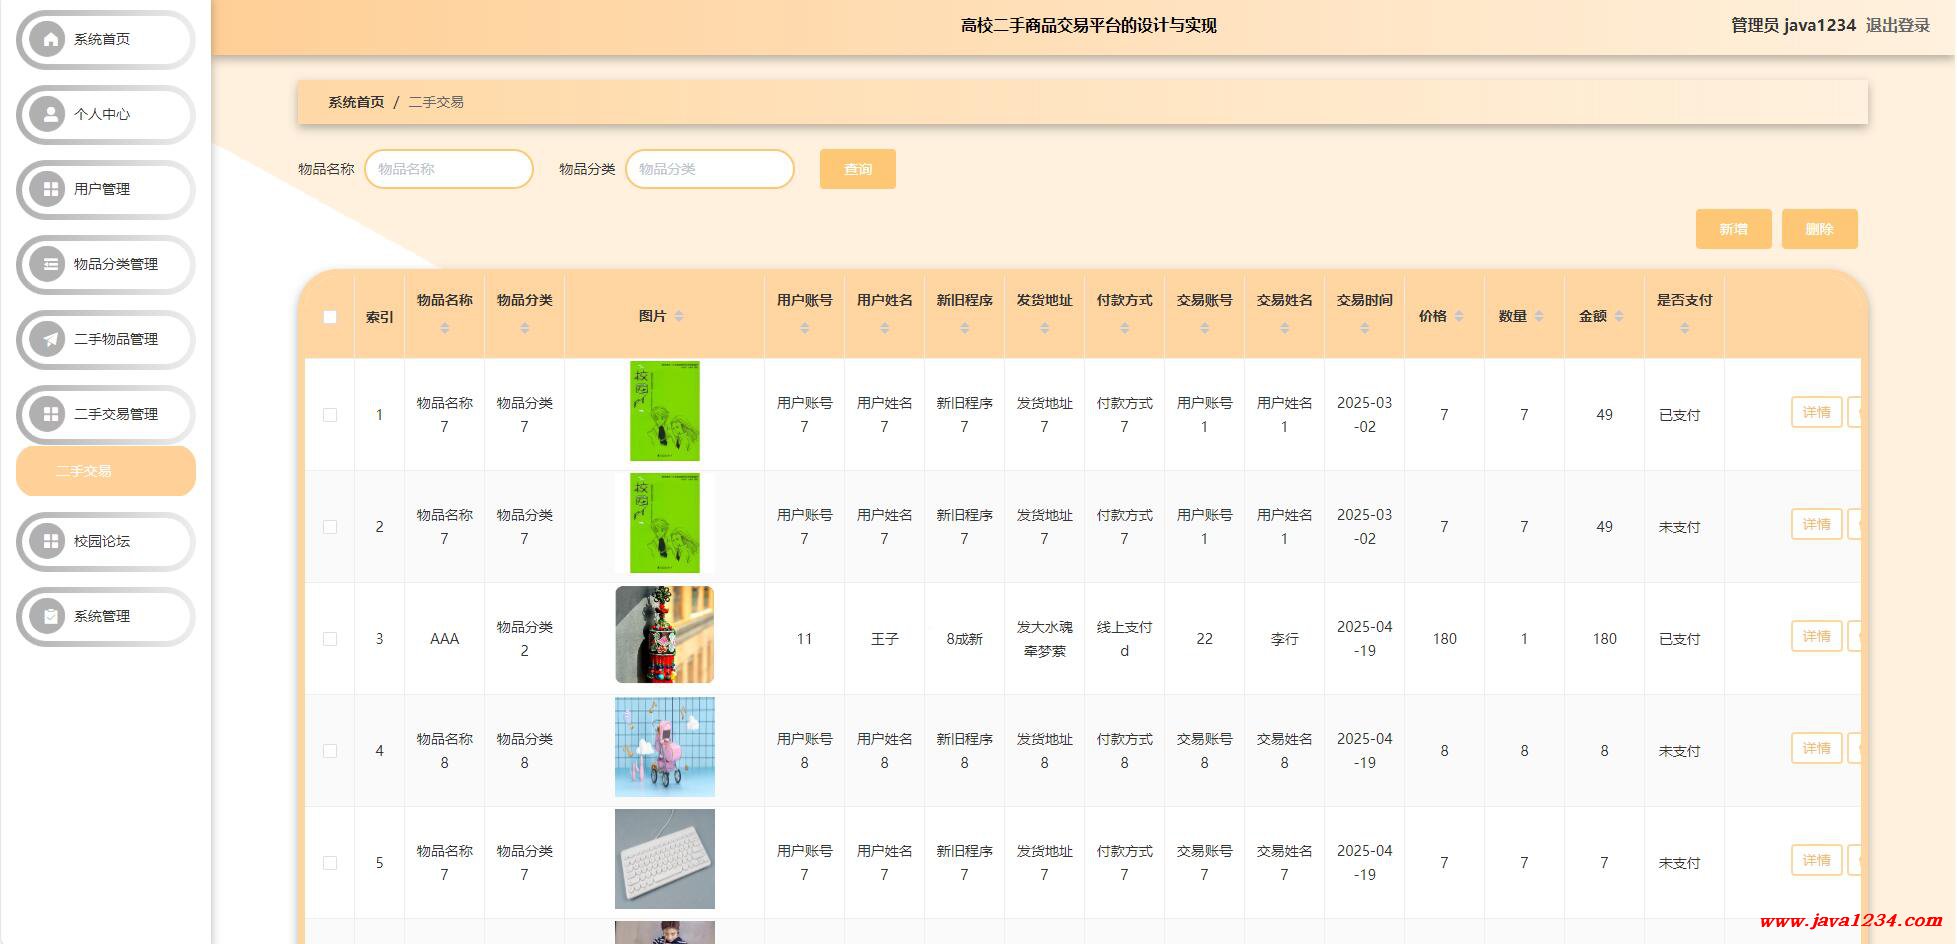Click the home icon beside 系统首页

tap(48, 39)
